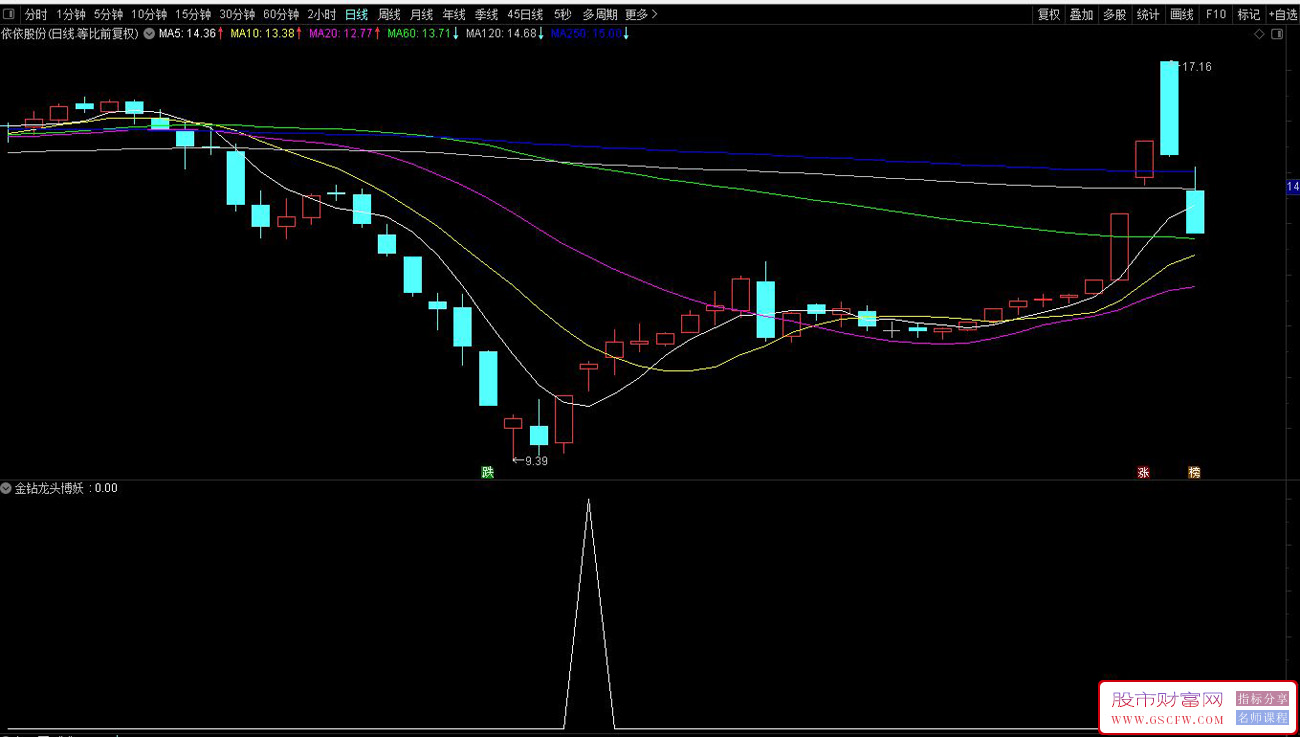Viewport: 1300px width, 737px height.
Task: Click the indicator spike peak signal
Action: pos(589,500)
